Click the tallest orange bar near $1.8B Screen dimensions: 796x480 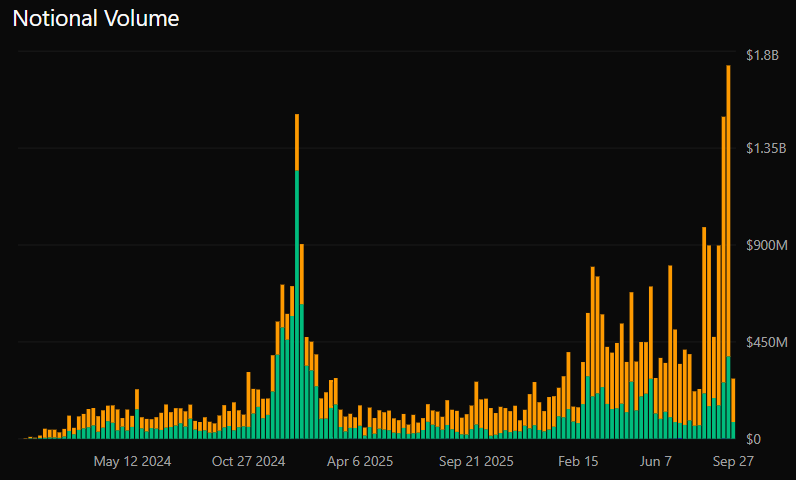pos(728,211)
